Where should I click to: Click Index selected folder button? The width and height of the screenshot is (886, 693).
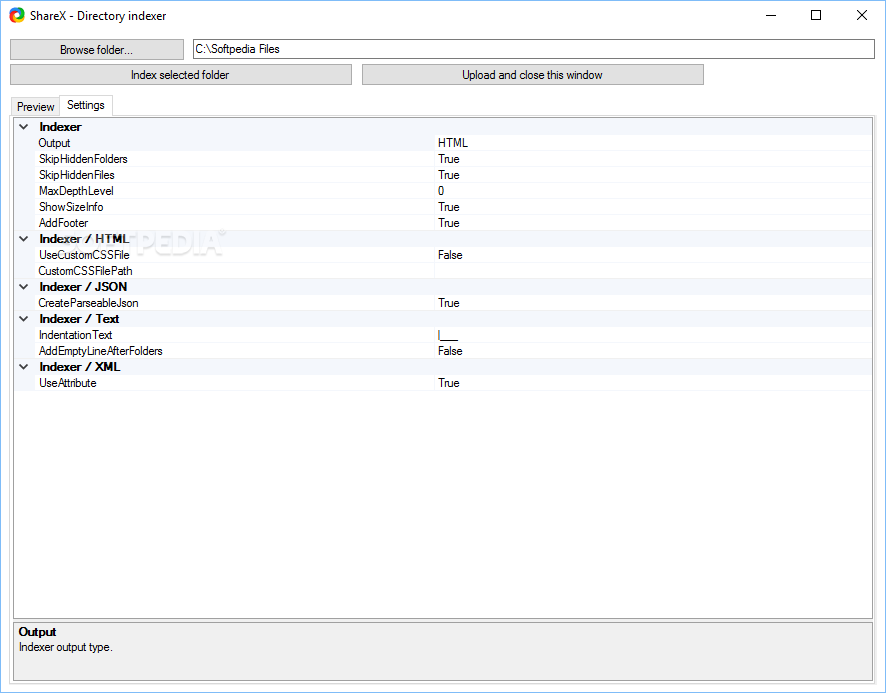point(181,75)
